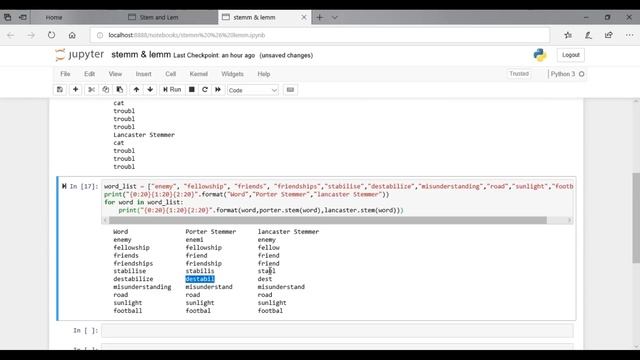The image size is (640, 360).
Task: Restart kernel and run all icon
Action: coord(218,89)
